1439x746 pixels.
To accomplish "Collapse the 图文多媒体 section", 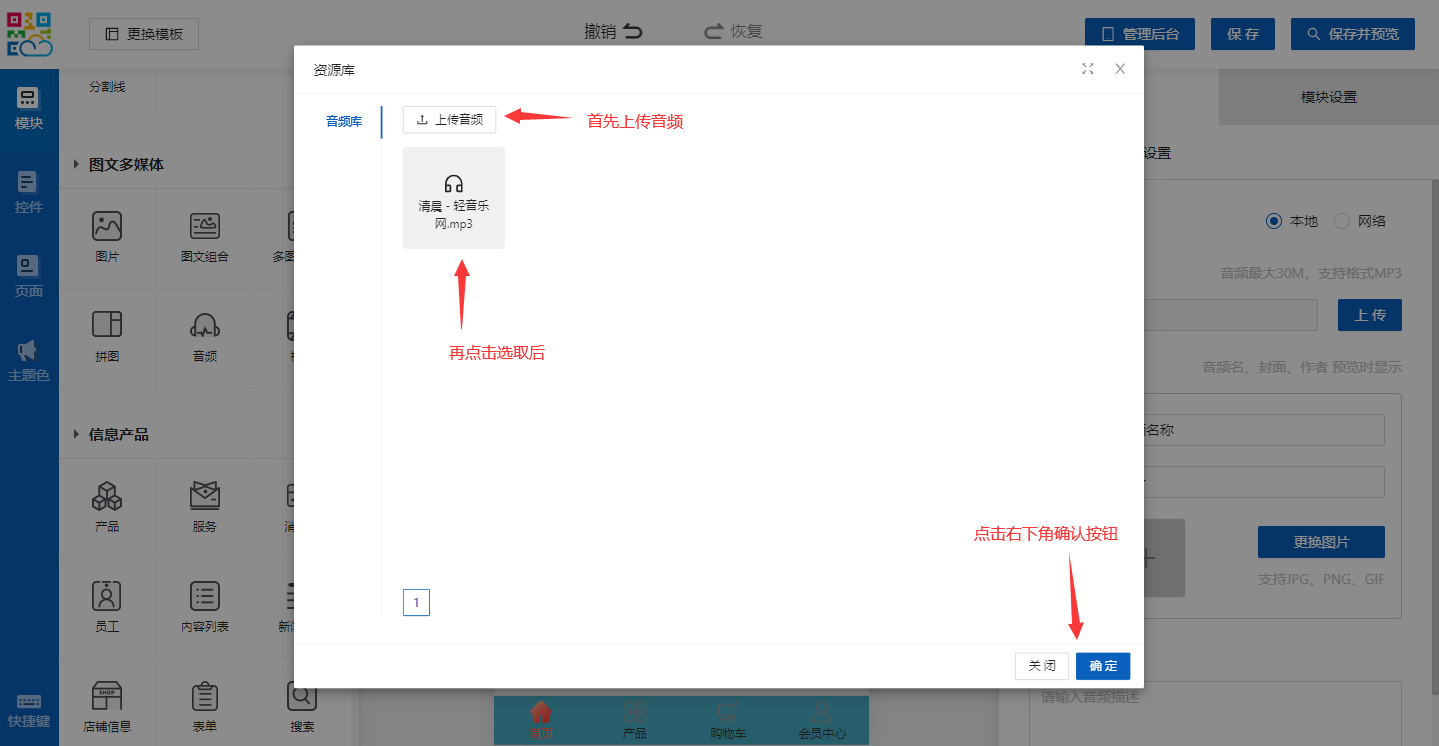I will tap(76, 165).
